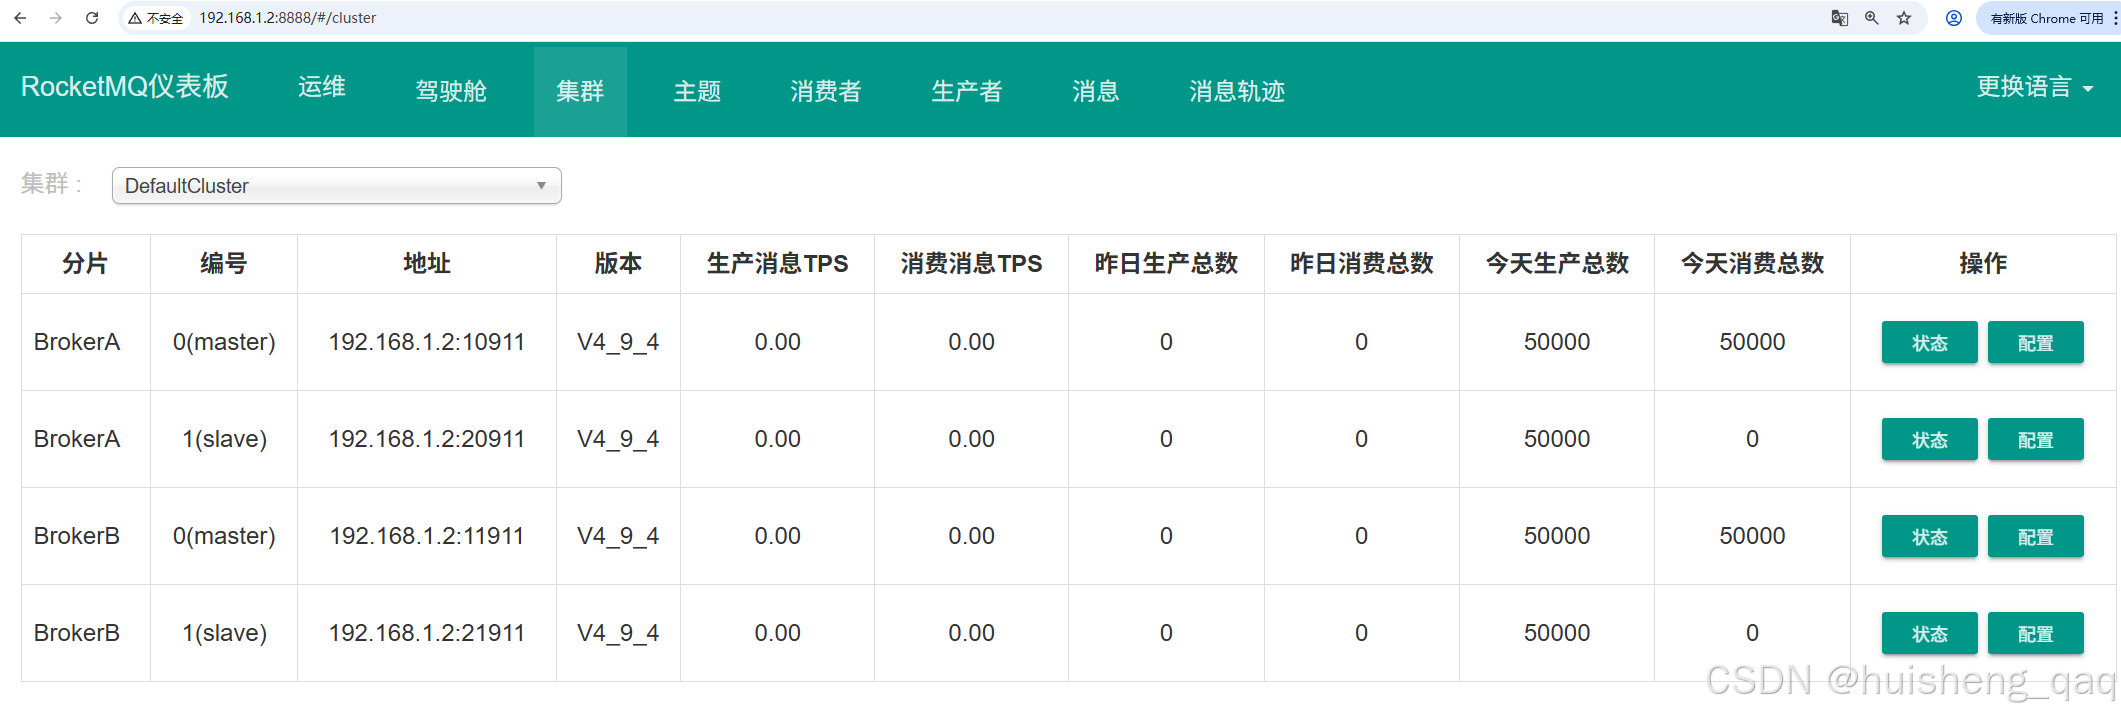Click the 昨日生产总数 column header

(x=1166, y=263)
